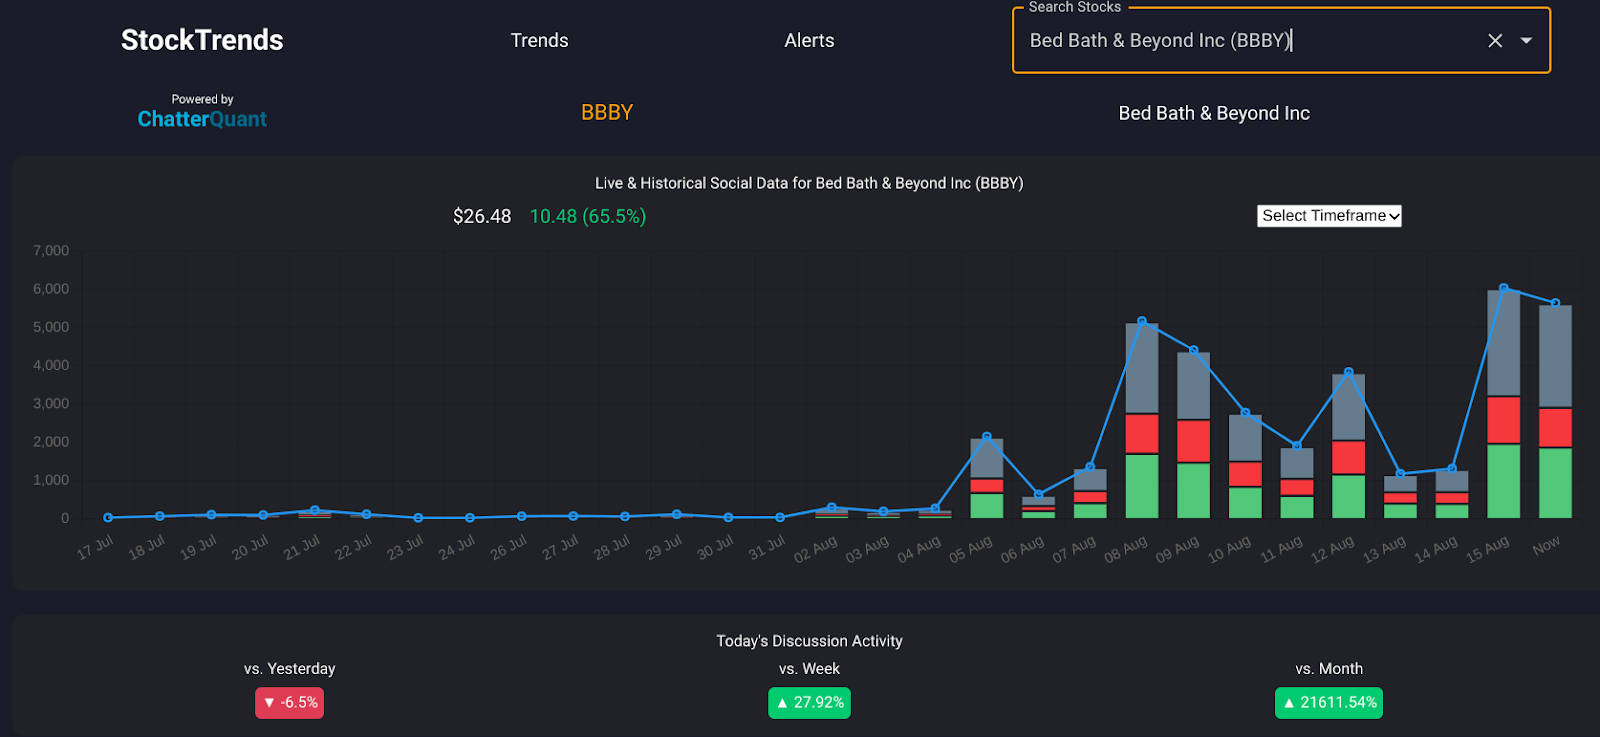Viewport: 1600px width, 737px height.
Task: Select the line data point for 13 Aug
Action: tap(1400, 474)
